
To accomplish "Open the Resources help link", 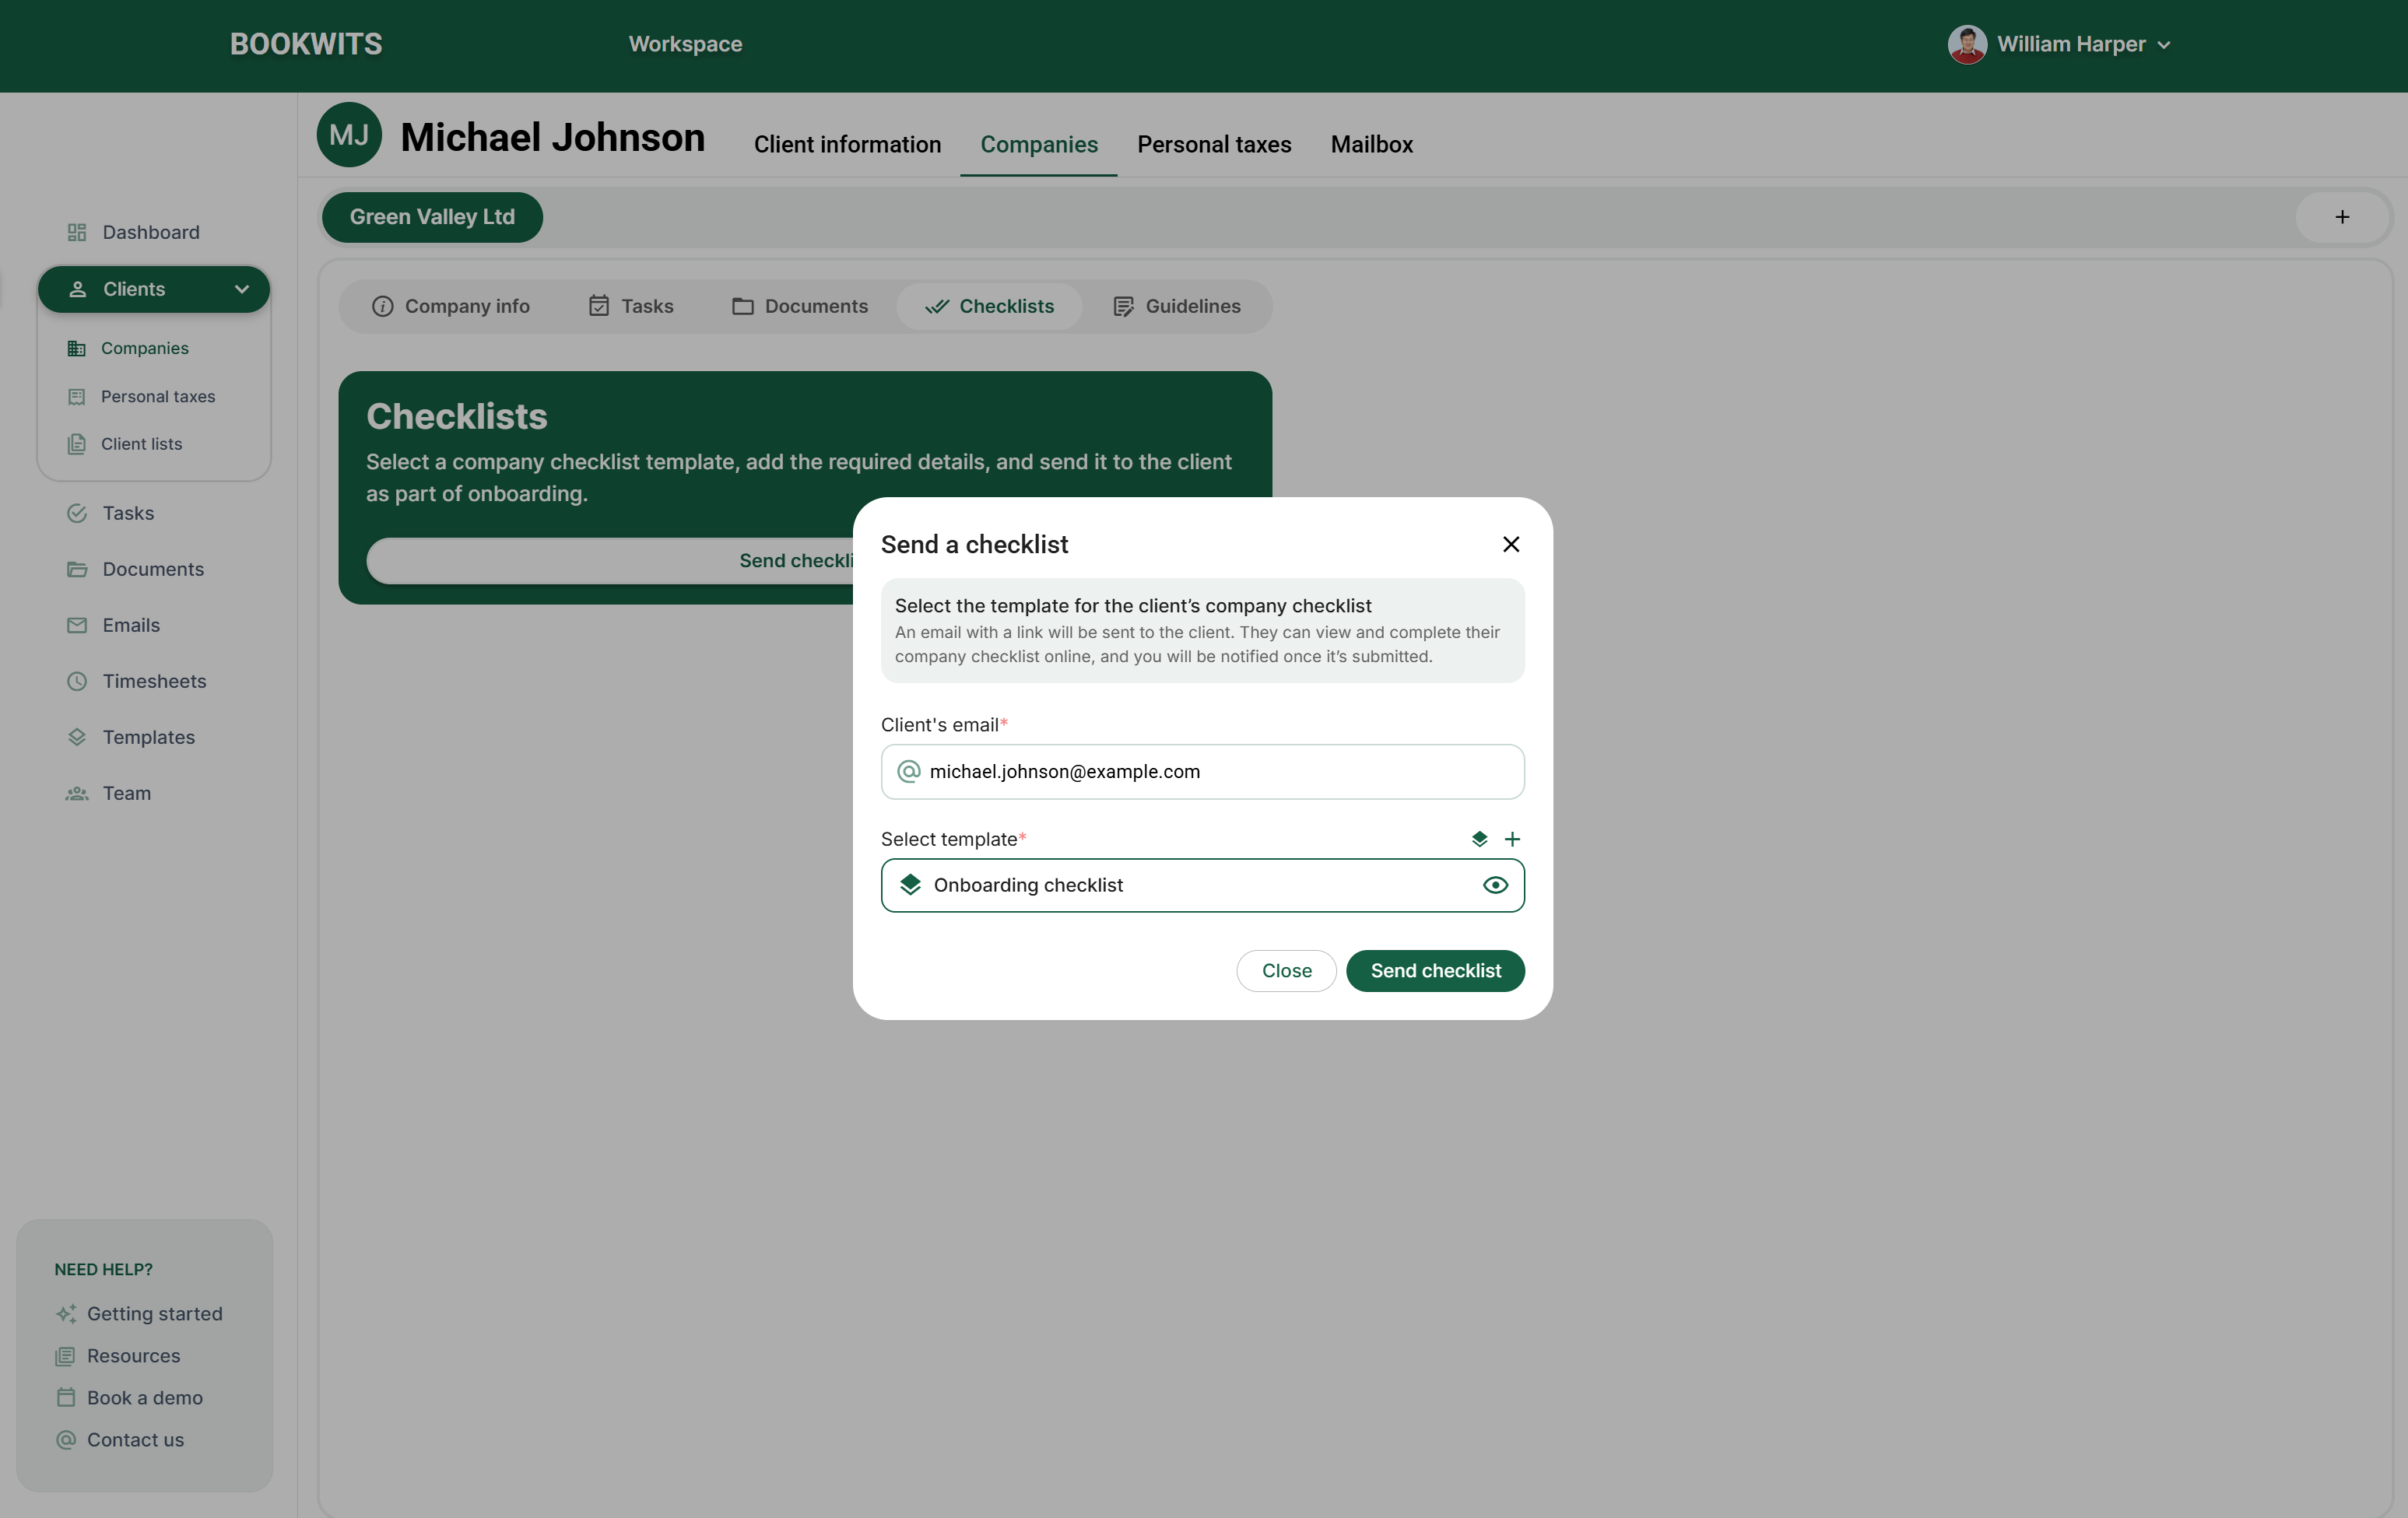I will pos(118,1356).
